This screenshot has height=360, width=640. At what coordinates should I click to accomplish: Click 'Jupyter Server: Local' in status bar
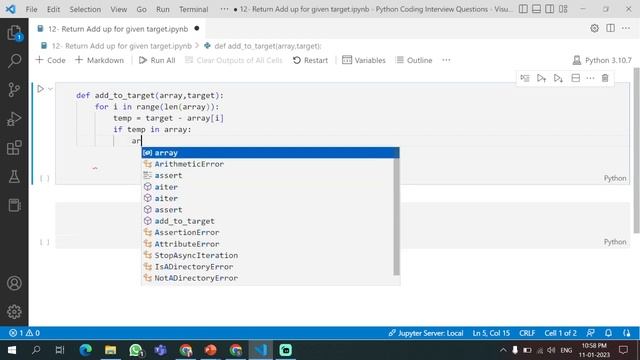[425, 333]
